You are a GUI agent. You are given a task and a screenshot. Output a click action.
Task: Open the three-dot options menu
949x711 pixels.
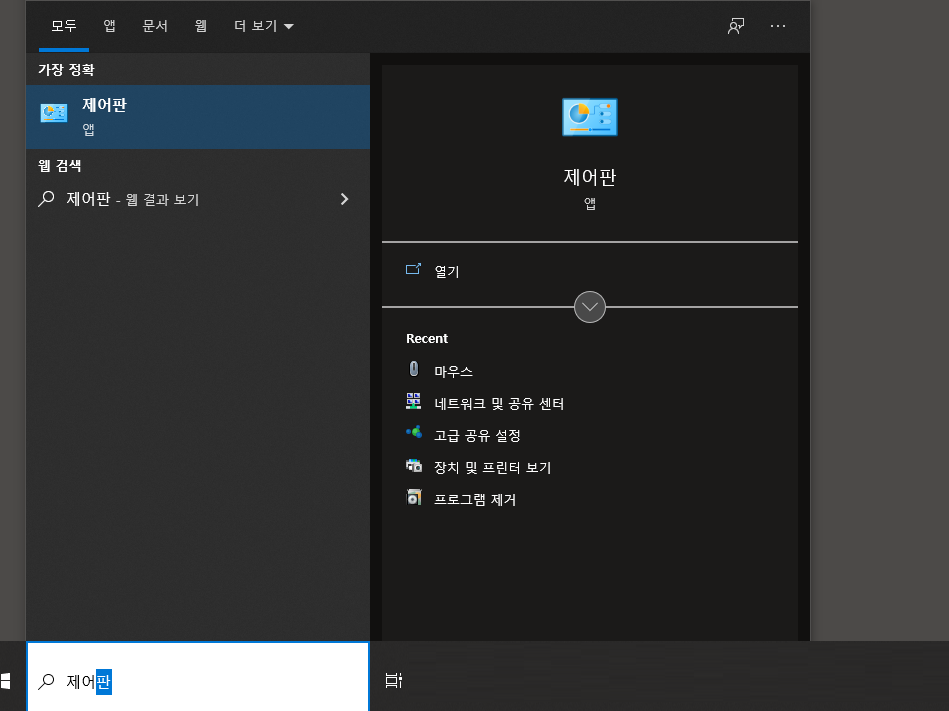pyautogui.click(x=778, y=26)
